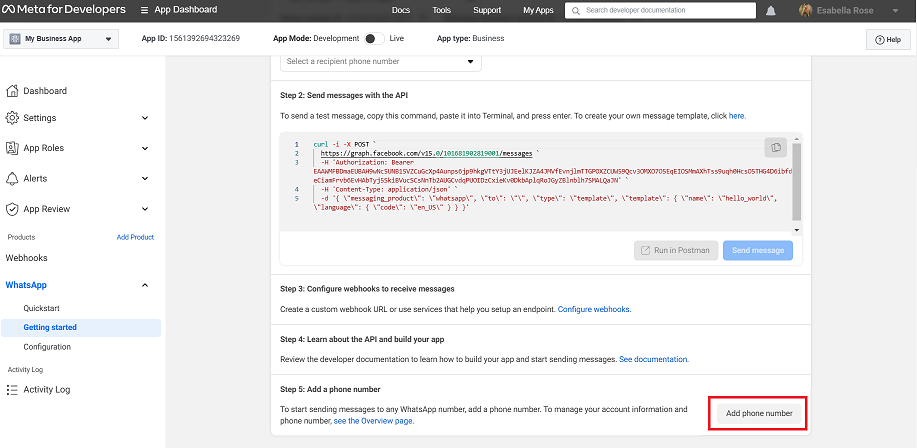Viewport: 917px width, 448px height.
Task: Click the graph.facebook.com URL in code
Action: [426, 153]
